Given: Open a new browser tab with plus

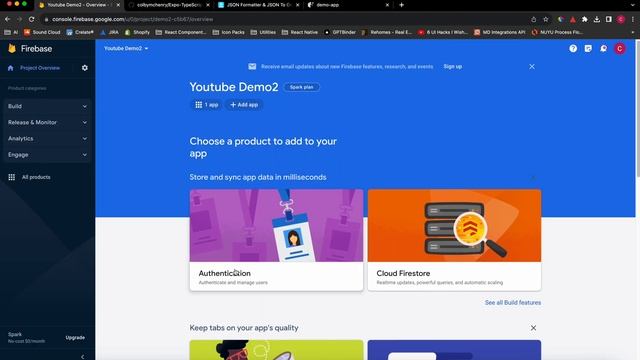Looking at the screenshot, I should (x=401, y=5).
